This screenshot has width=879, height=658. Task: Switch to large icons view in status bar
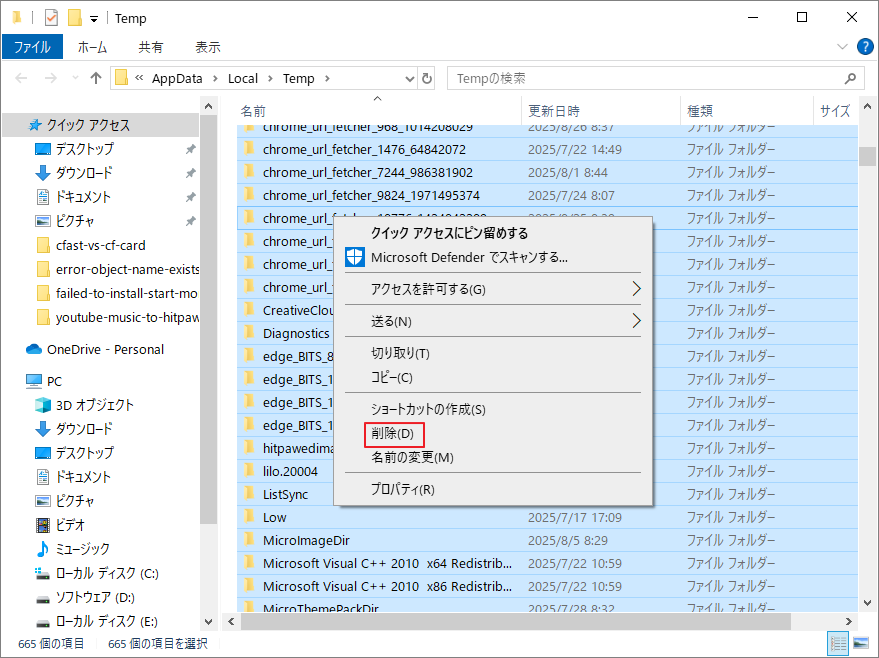click(861, 643)
